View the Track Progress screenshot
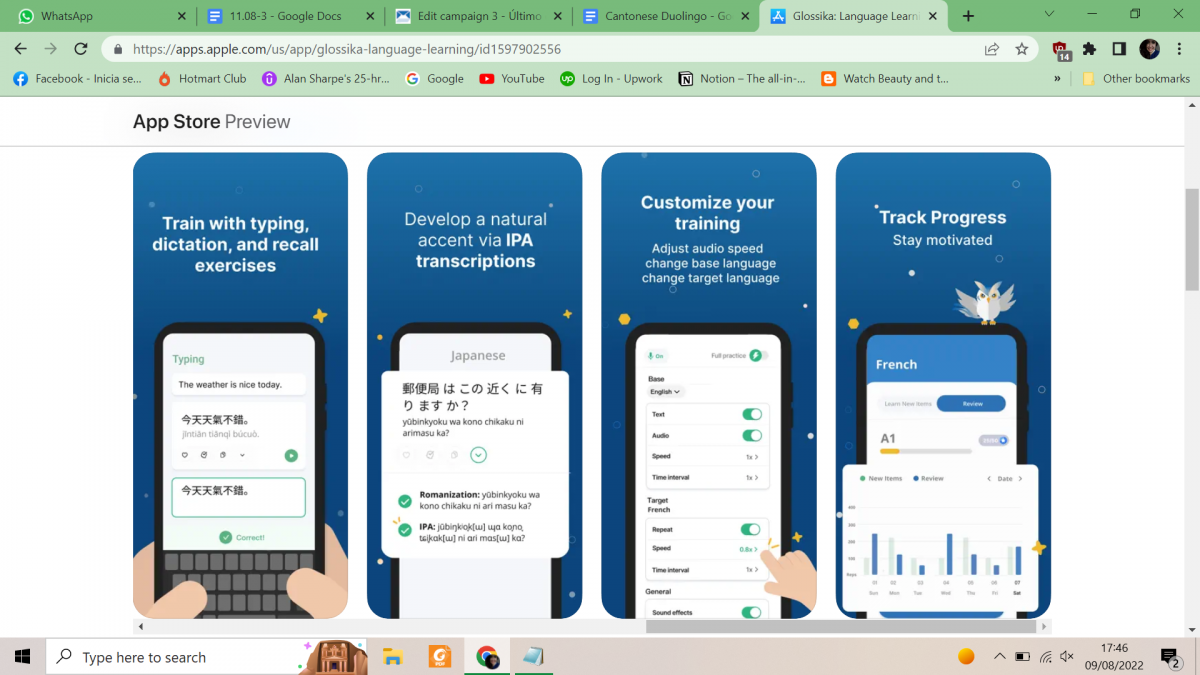Image resolution: width=1200 pixels, height=675 pixels. [x=943, y=385]
